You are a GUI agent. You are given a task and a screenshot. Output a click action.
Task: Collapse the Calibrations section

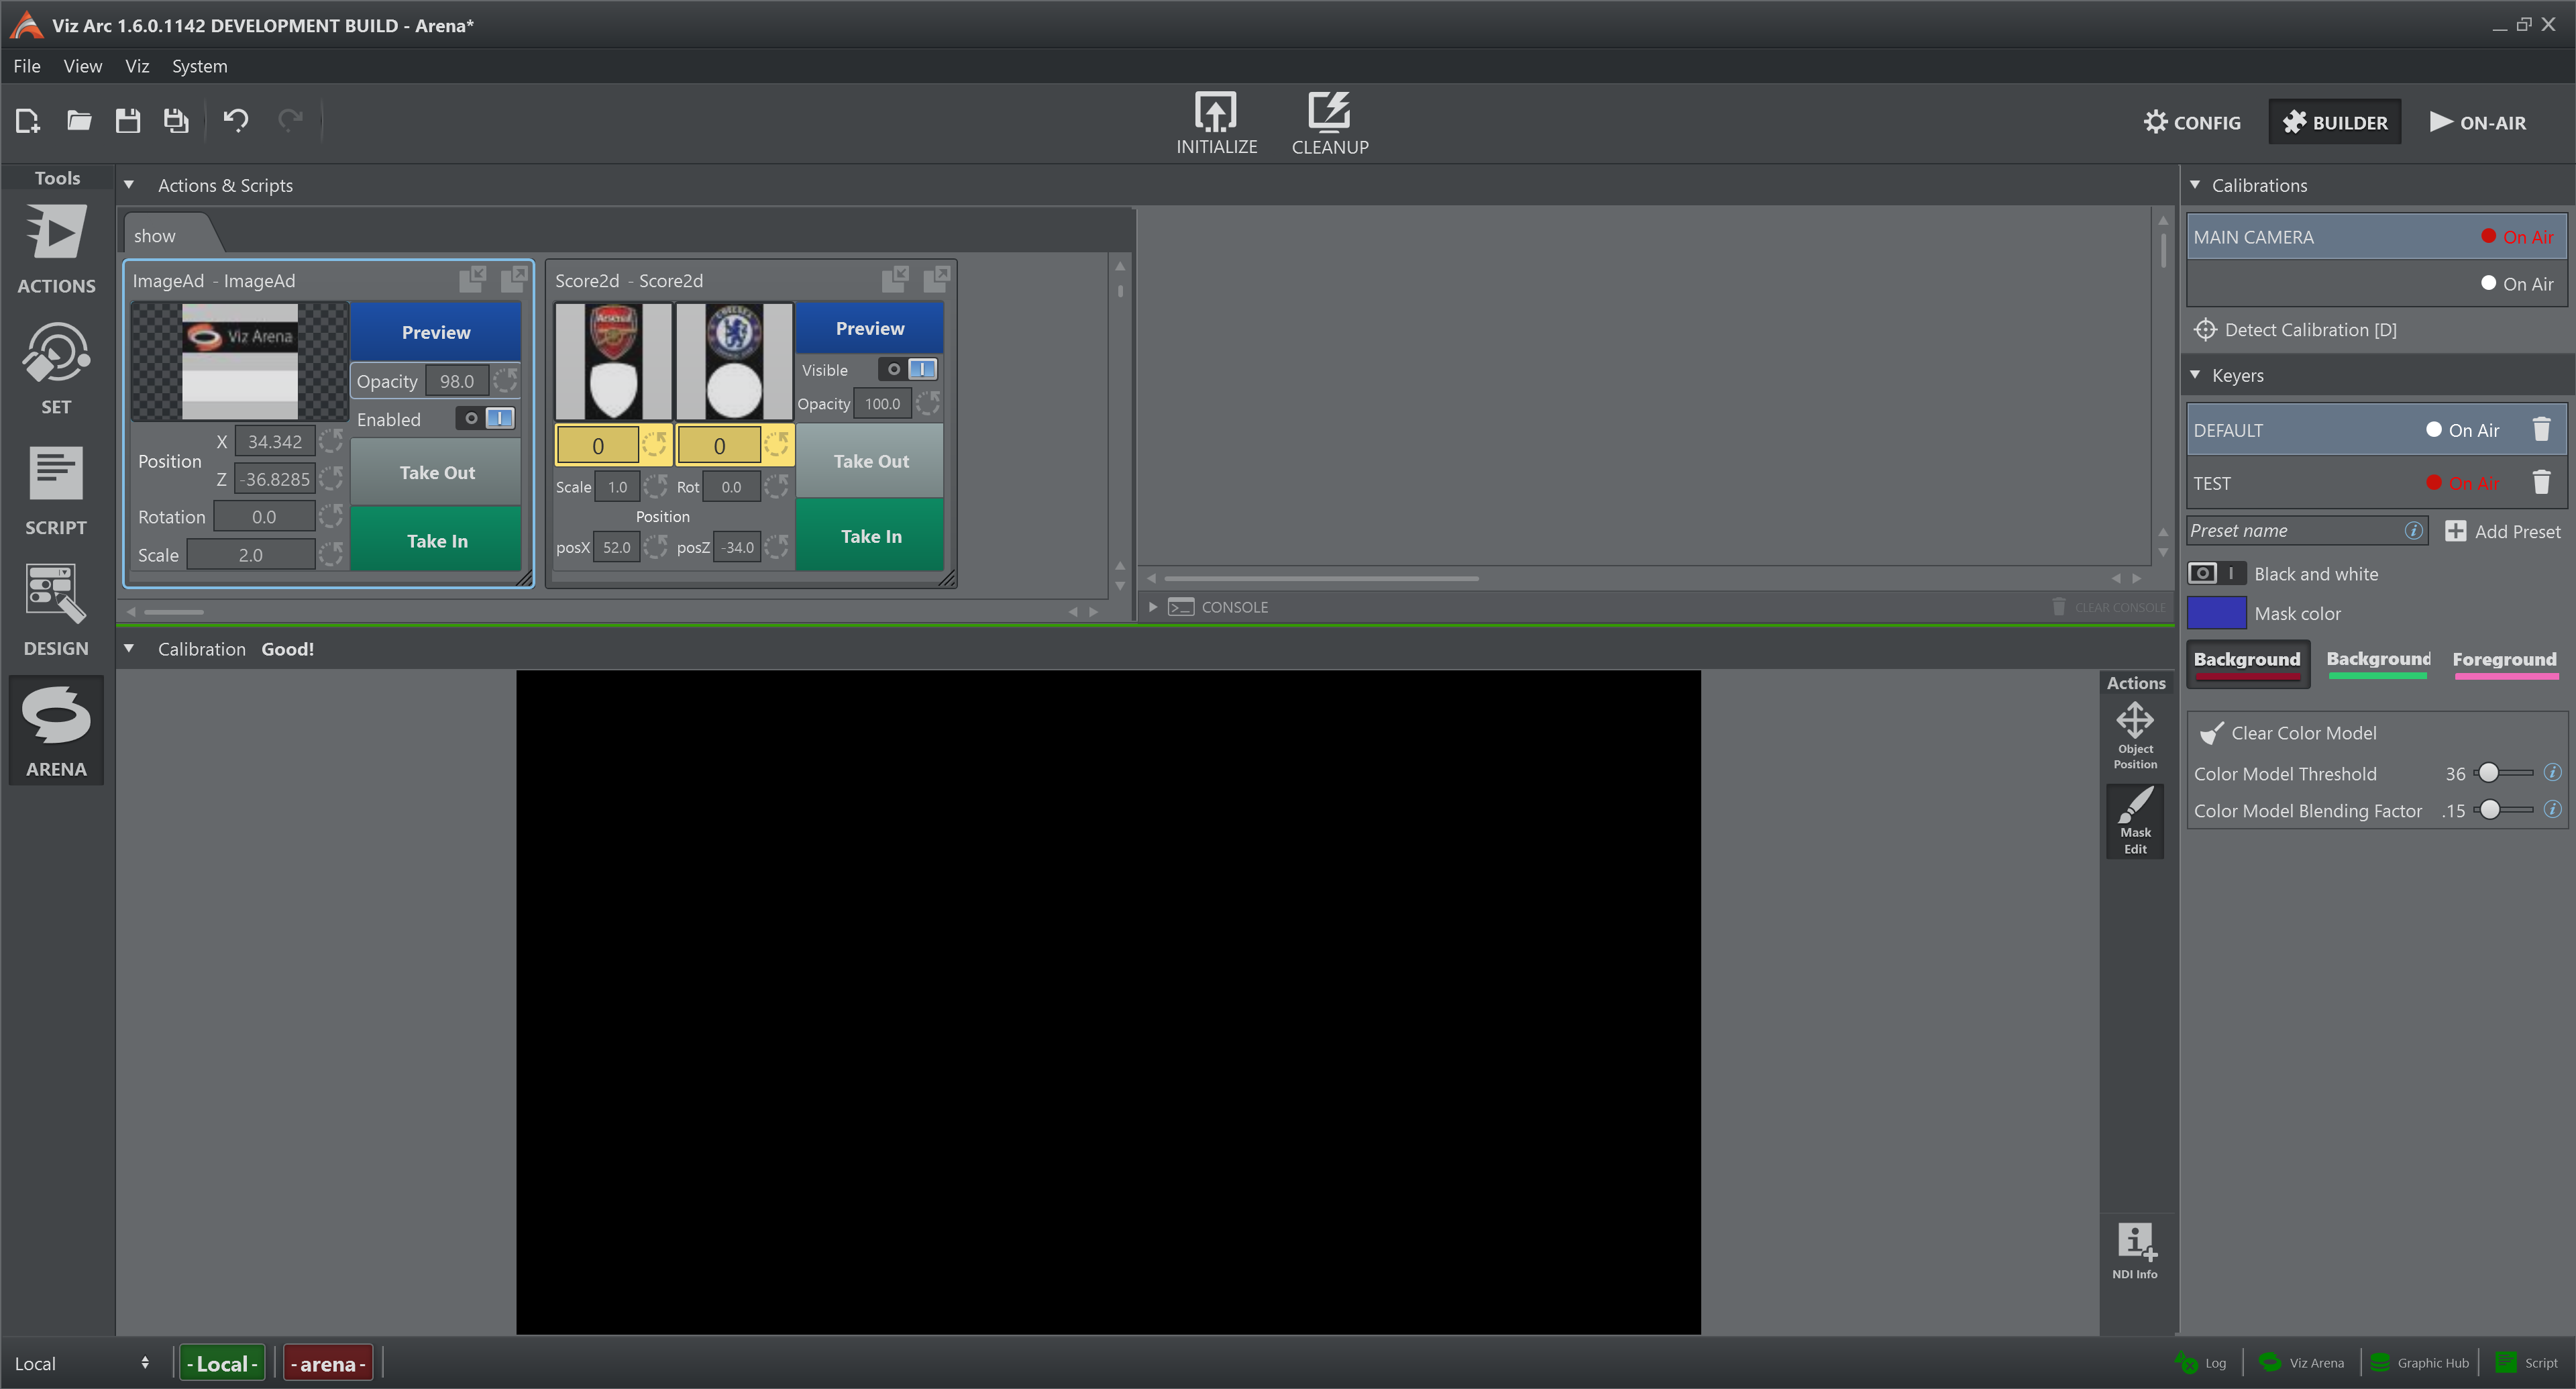tap(2195, 185)
